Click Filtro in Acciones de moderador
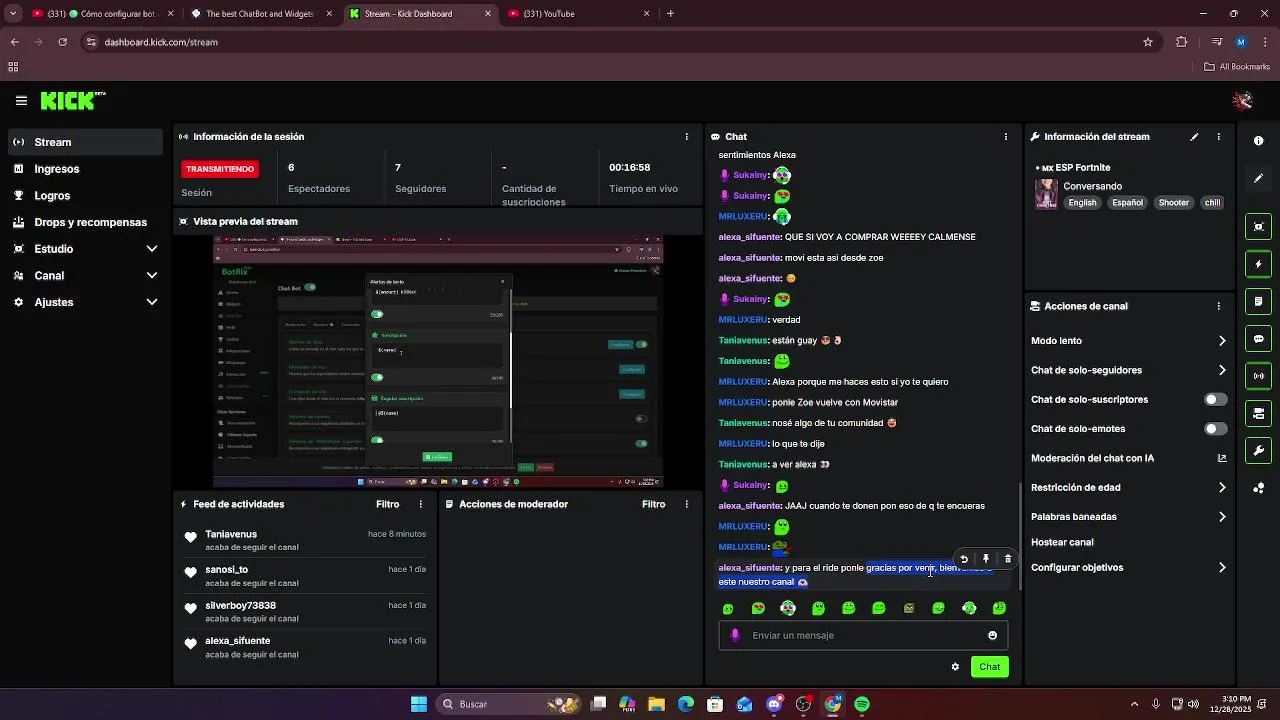Viewport: 1280px width, 720px height. tap(653, 505)
